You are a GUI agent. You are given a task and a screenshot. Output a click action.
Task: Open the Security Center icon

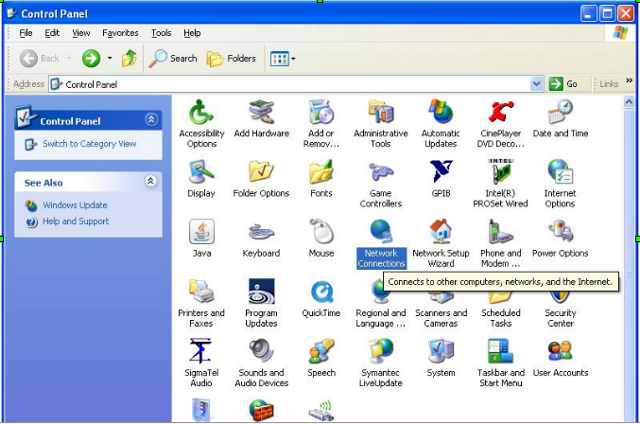[x=560, y=292]
